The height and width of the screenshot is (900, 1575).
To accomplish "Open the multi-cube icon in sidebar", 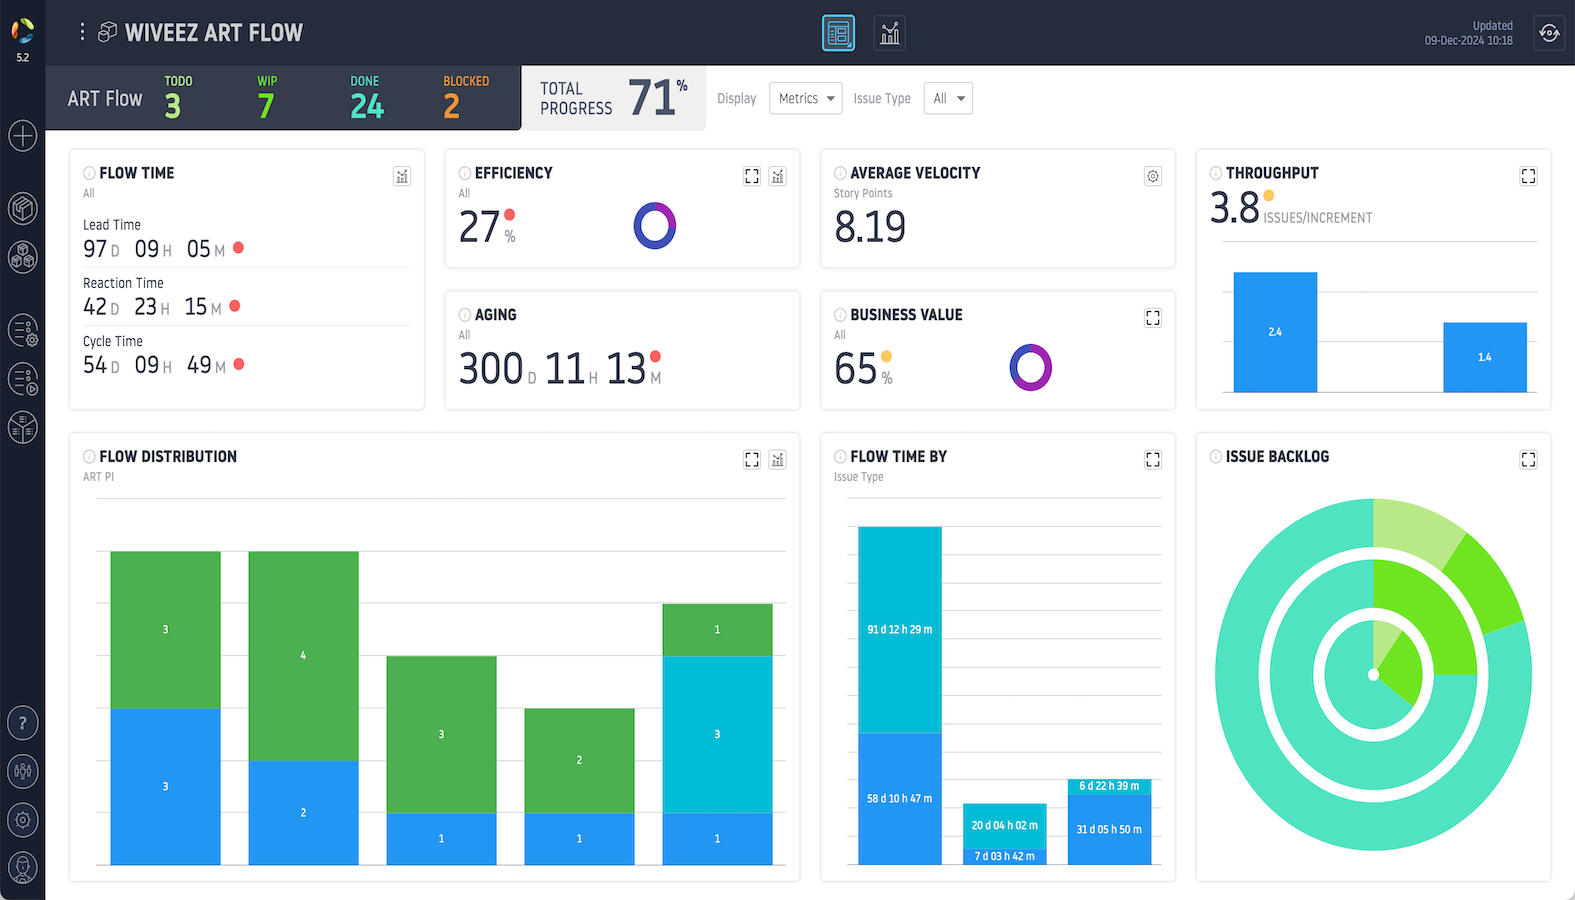I will click(x=23, y=257).
